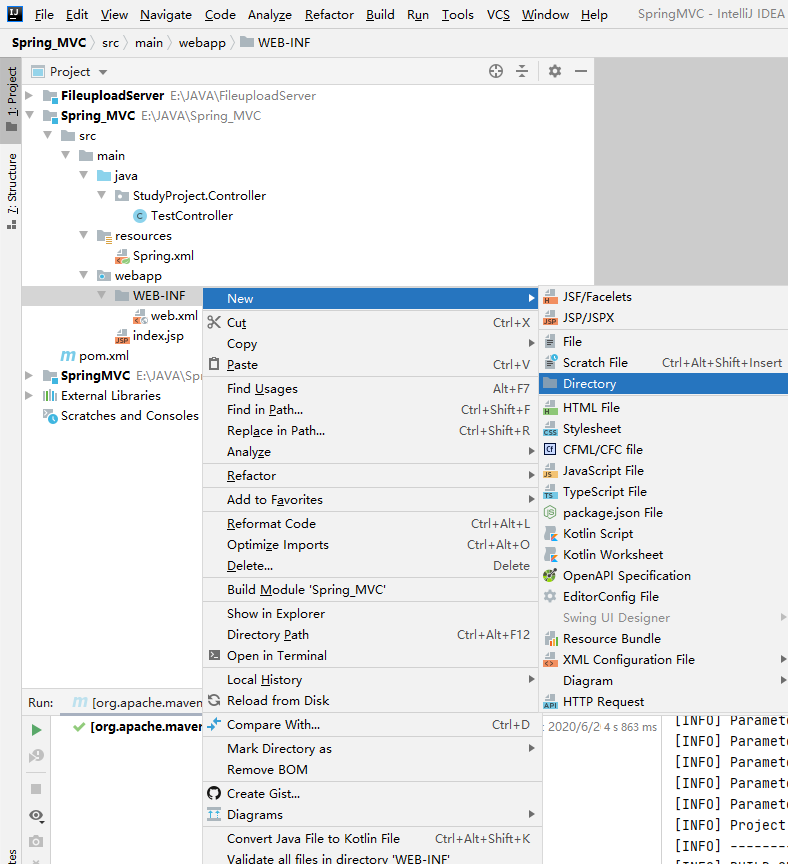Select Open in Terminal
788x864 pixels.
(371, 655)
